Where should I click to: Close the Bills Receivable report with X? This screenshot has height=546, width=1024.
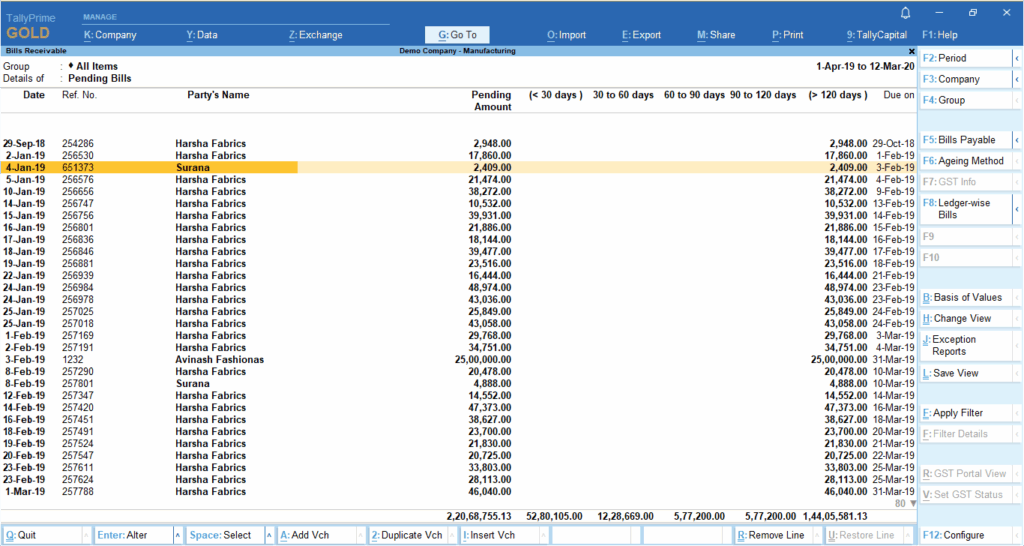pos(912,51)
